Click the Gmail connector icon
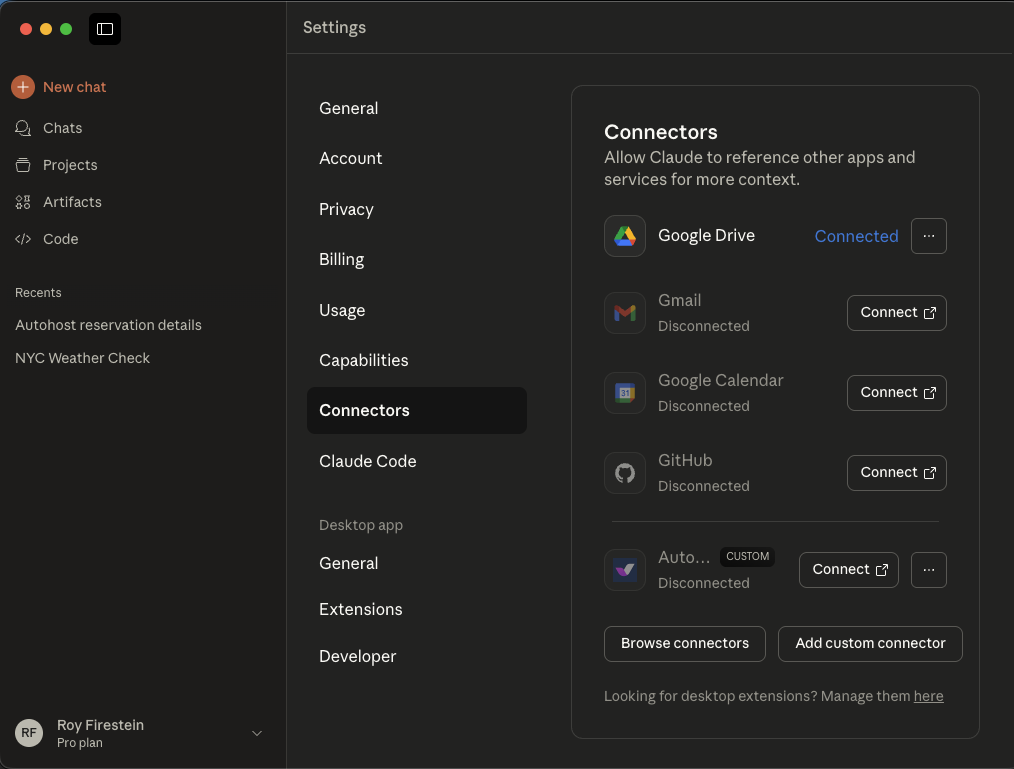 tap(624, 312)
